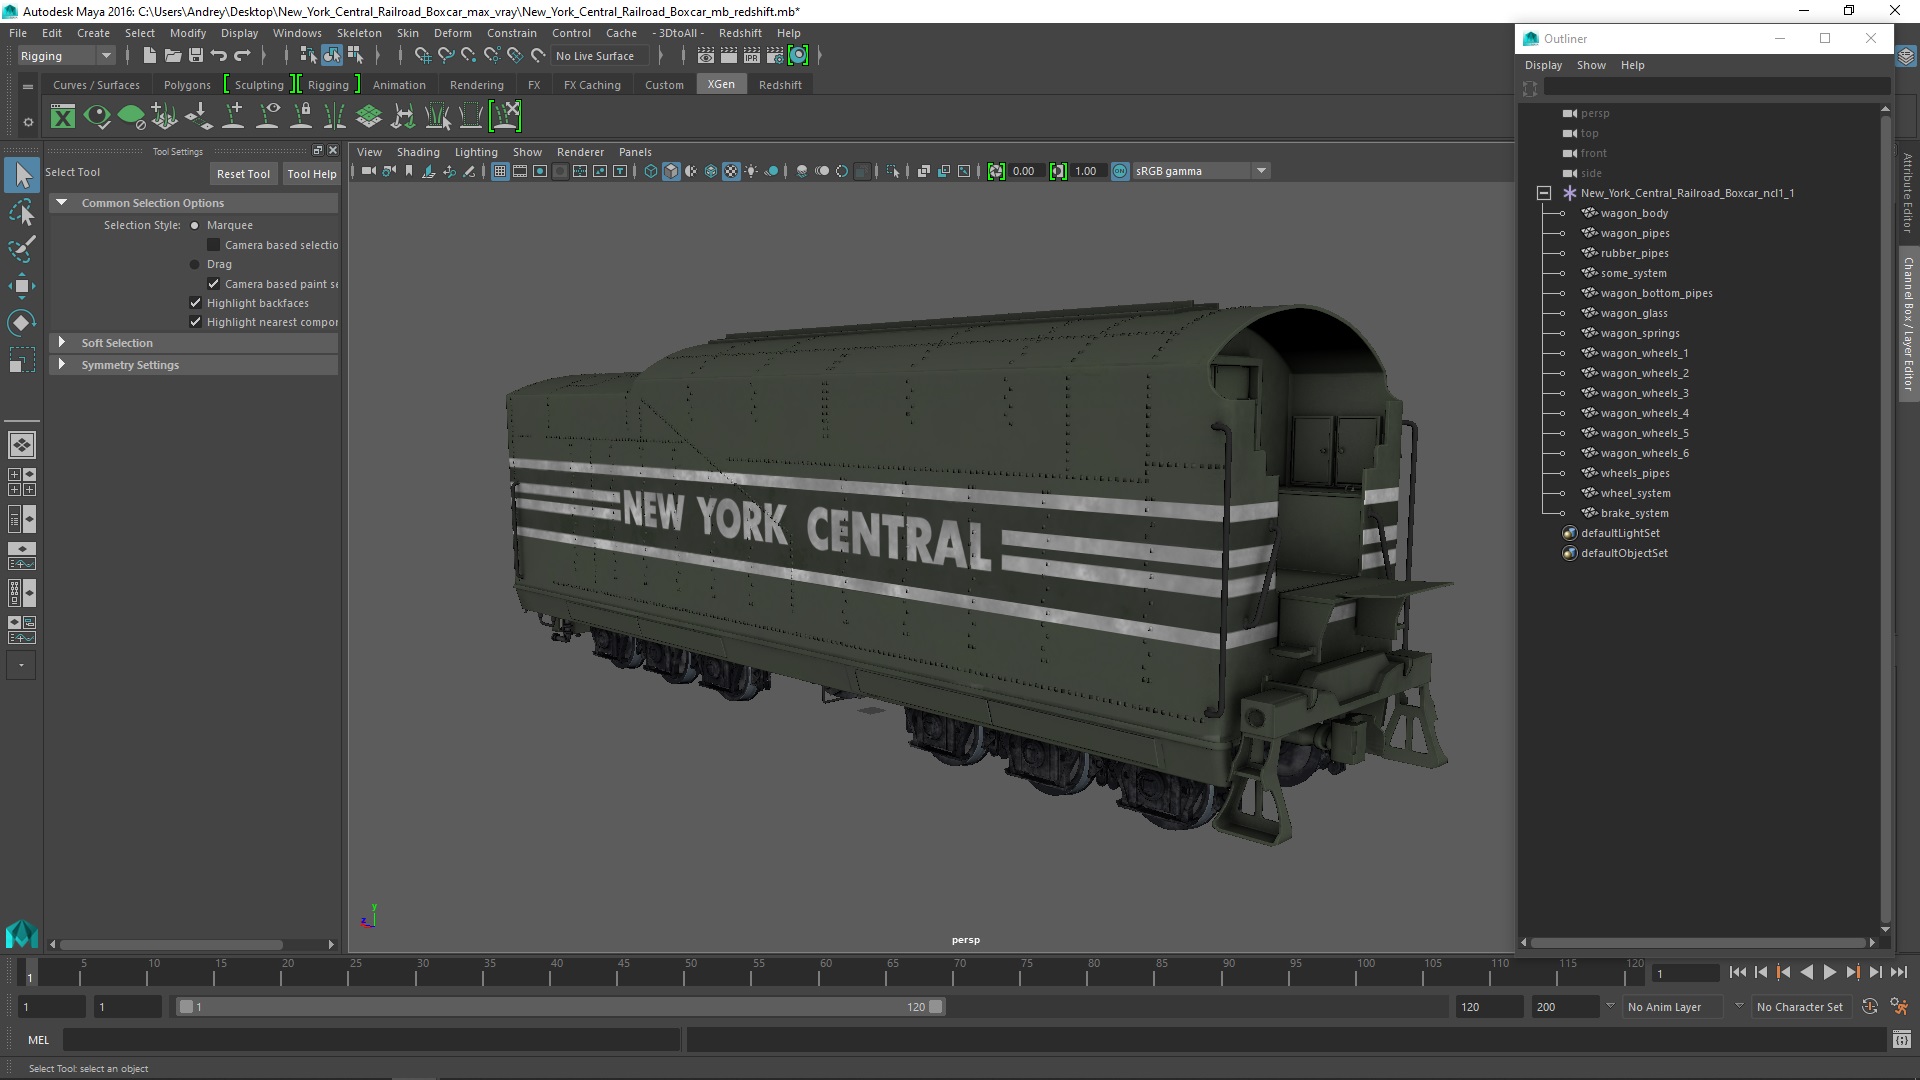Click the viewport isolate select icon
The width and height of the screenshot is (1920, 1080).
893,171
